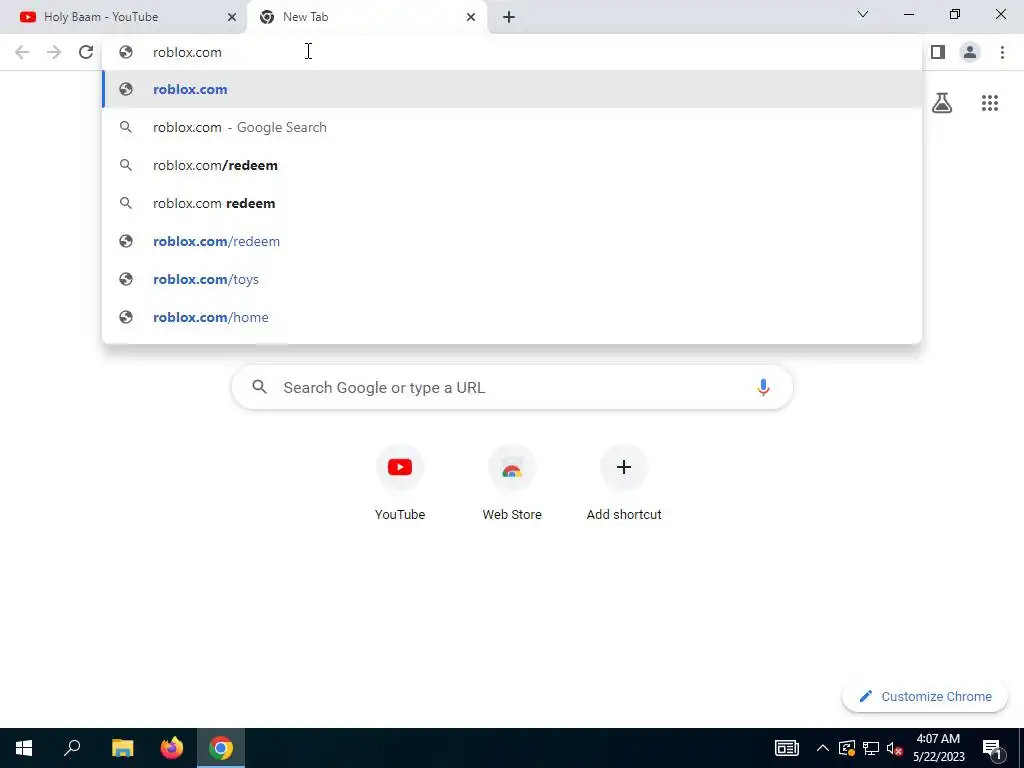Open the roblox.com/home URL suggestion
The width and height of the screenshot is (1024, 768).
(x=512, y=317)
